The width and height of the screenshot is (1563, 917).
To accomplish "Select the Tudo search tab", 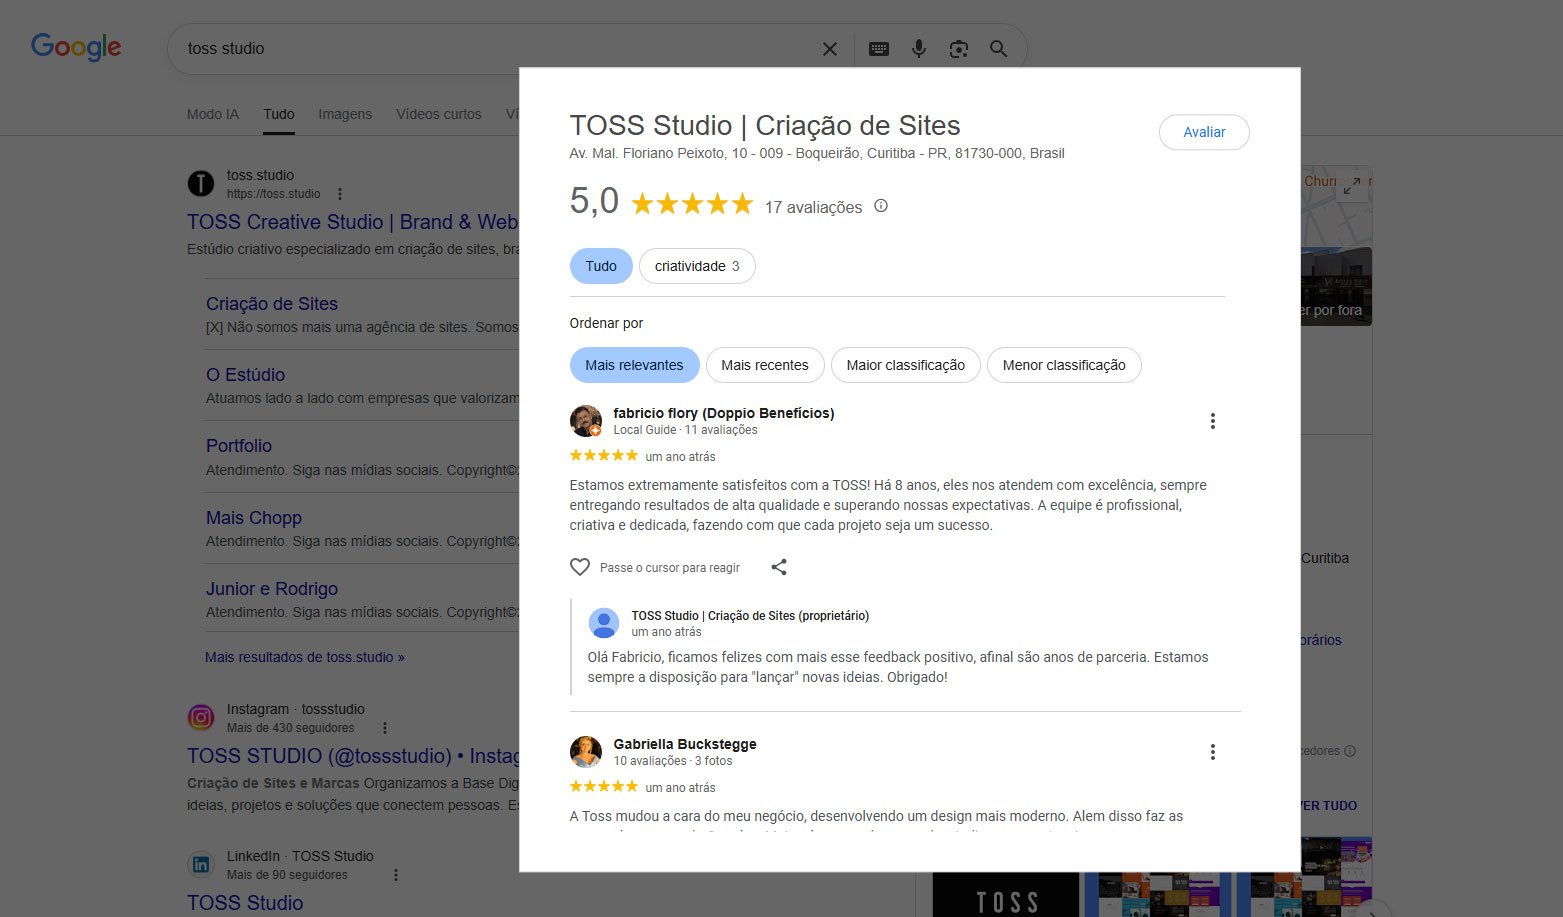I will point(279,114).
